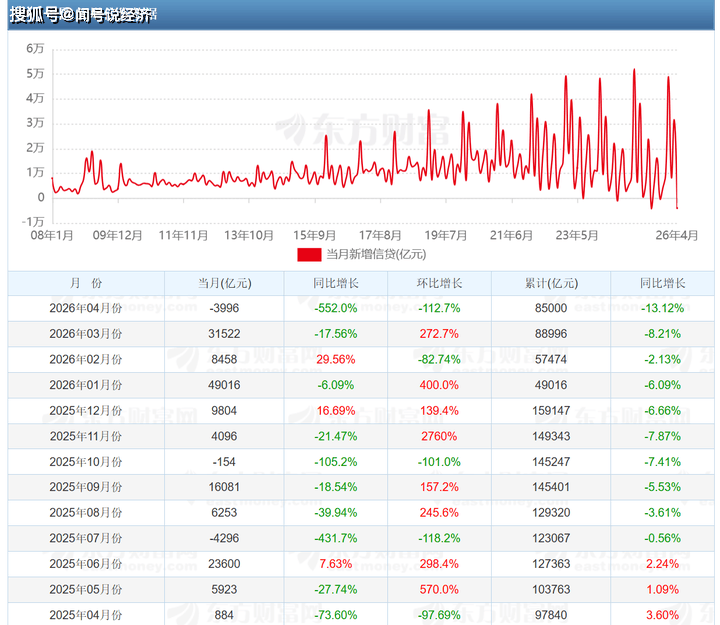Select the 2025年08月份 row label
The height and width of the screenshot is (625, 720).
(86, 513)
